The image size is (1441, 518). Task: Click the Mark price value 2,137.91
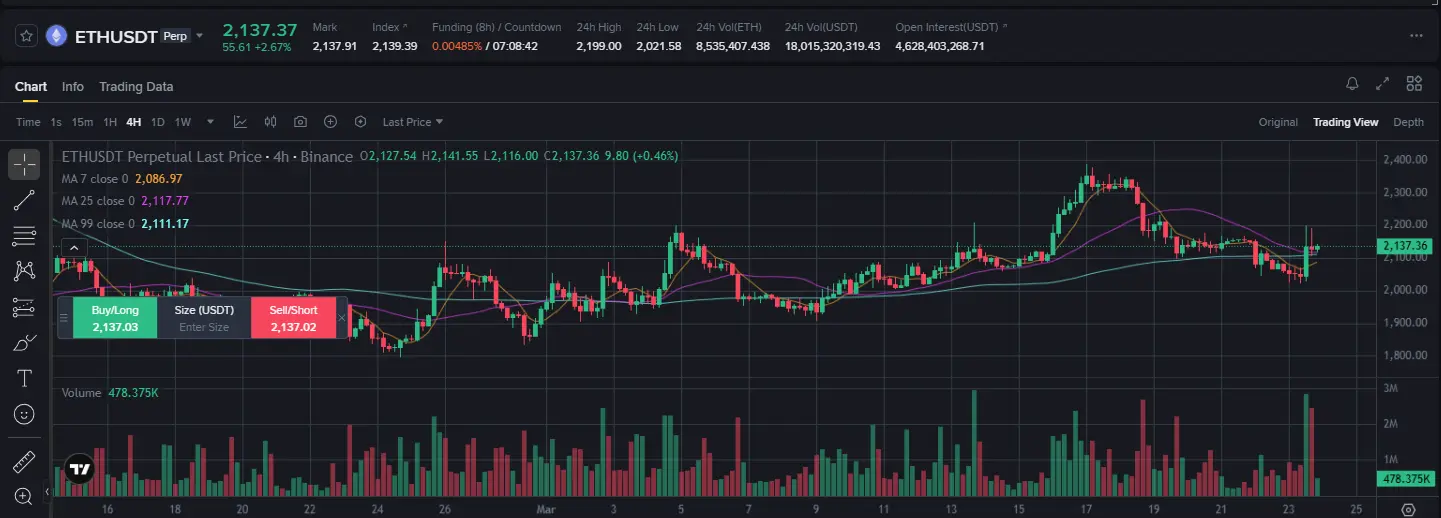point(335,46)
